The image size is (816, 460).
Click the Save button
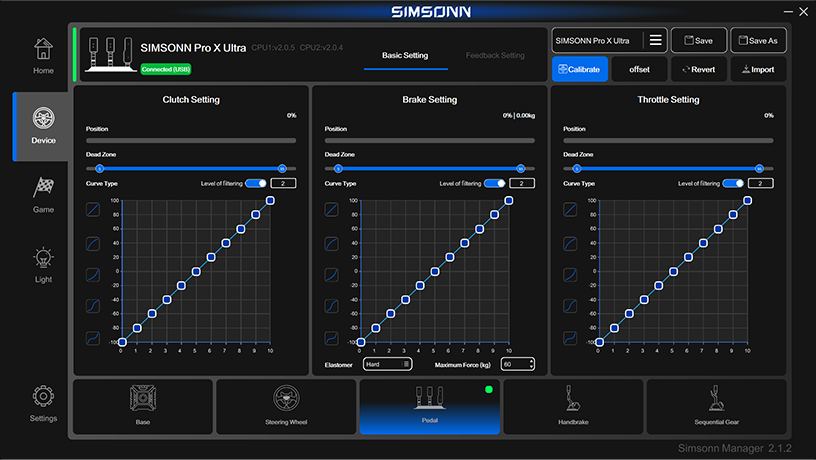coord(699,41)
